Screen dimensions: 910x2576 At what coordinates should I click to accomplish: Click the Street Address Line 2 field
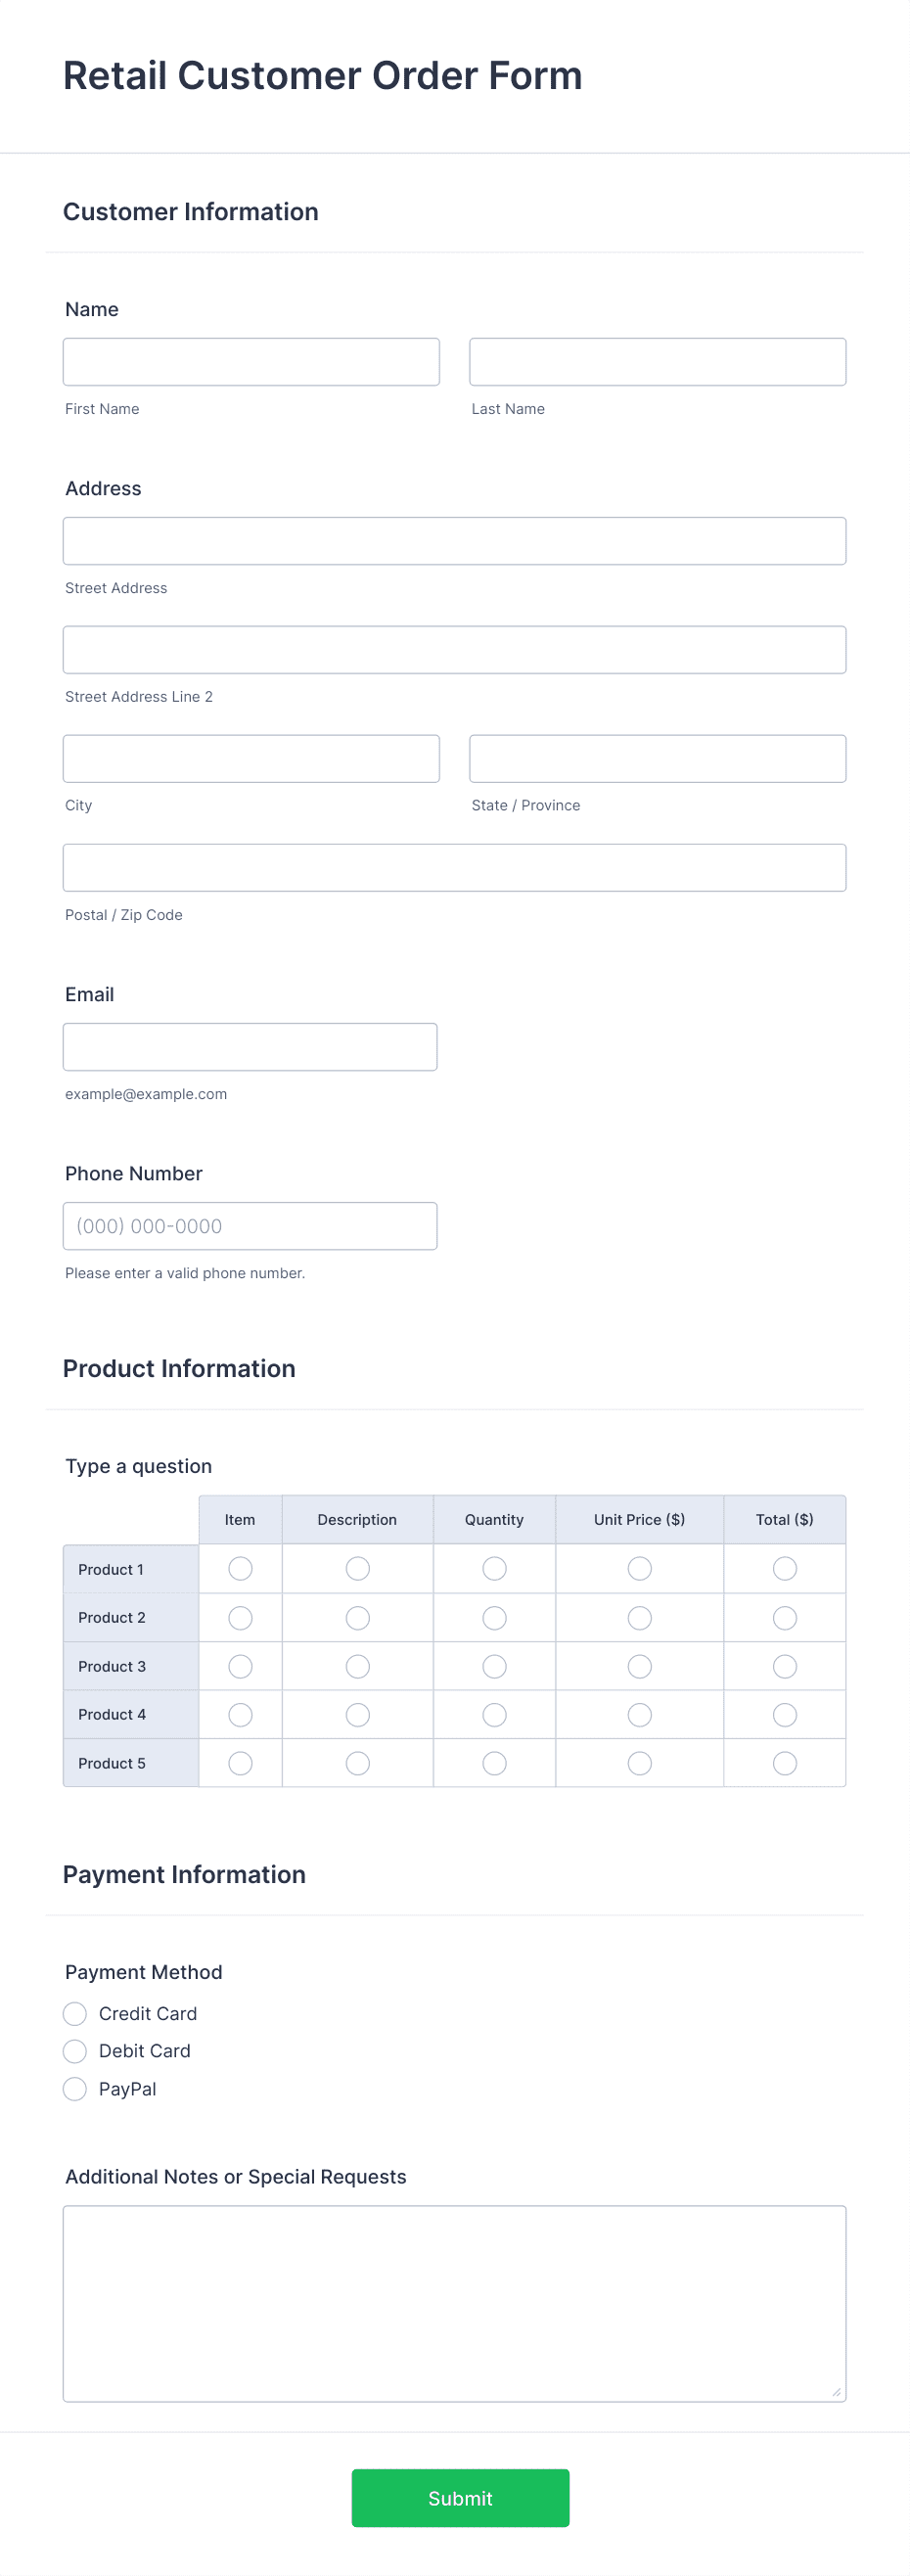click(453, 648)
